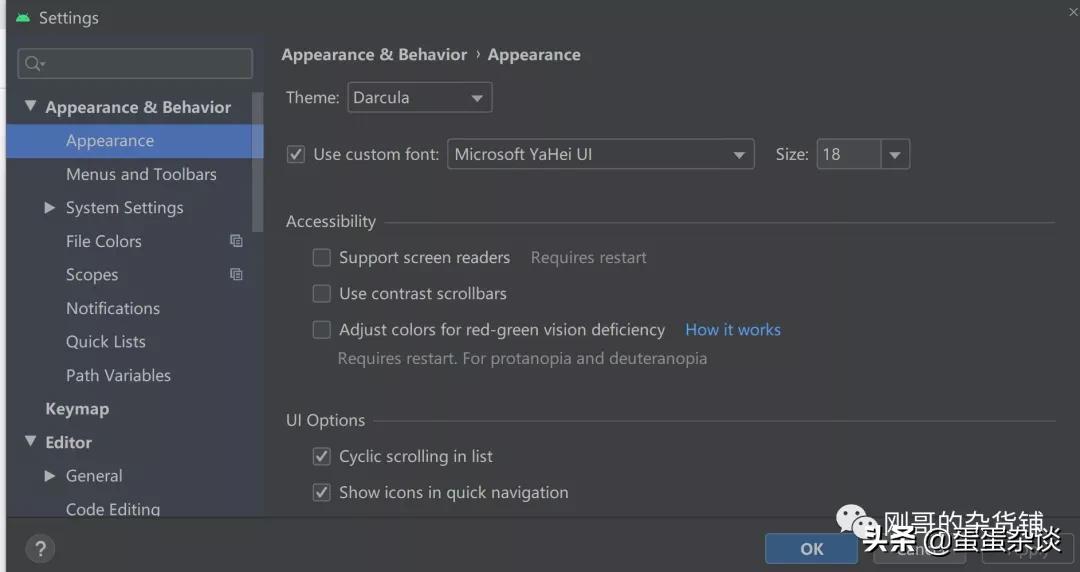Click the help question mark icon

click(40, 548)
